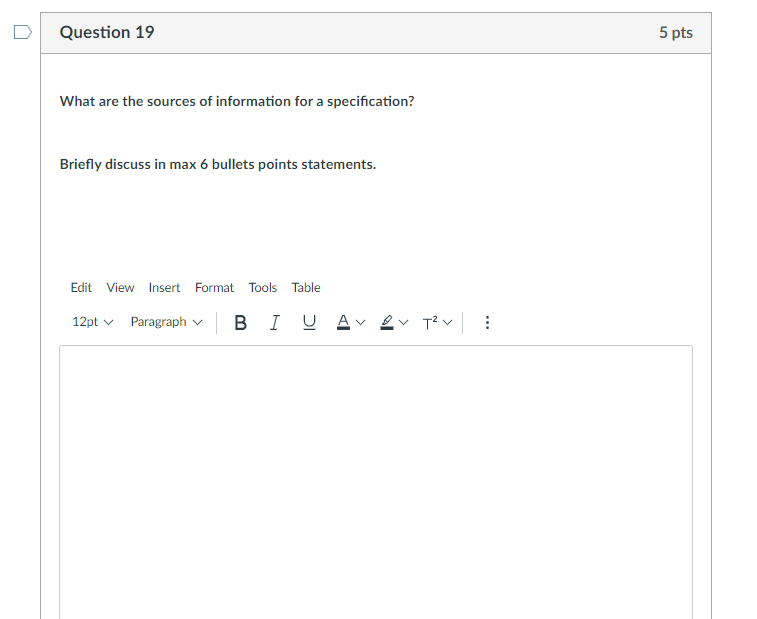Open the View menu
757x619 pixels.
(120, 288)
